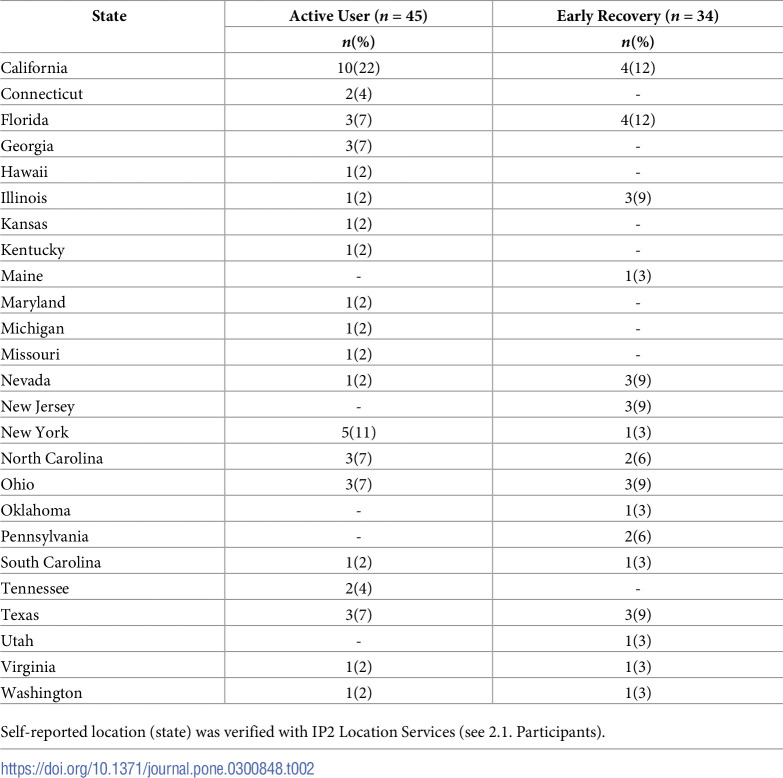This screenshot has width=783, height=778.
Task: Select the Washington row label
Action: [x=41, y=693]
